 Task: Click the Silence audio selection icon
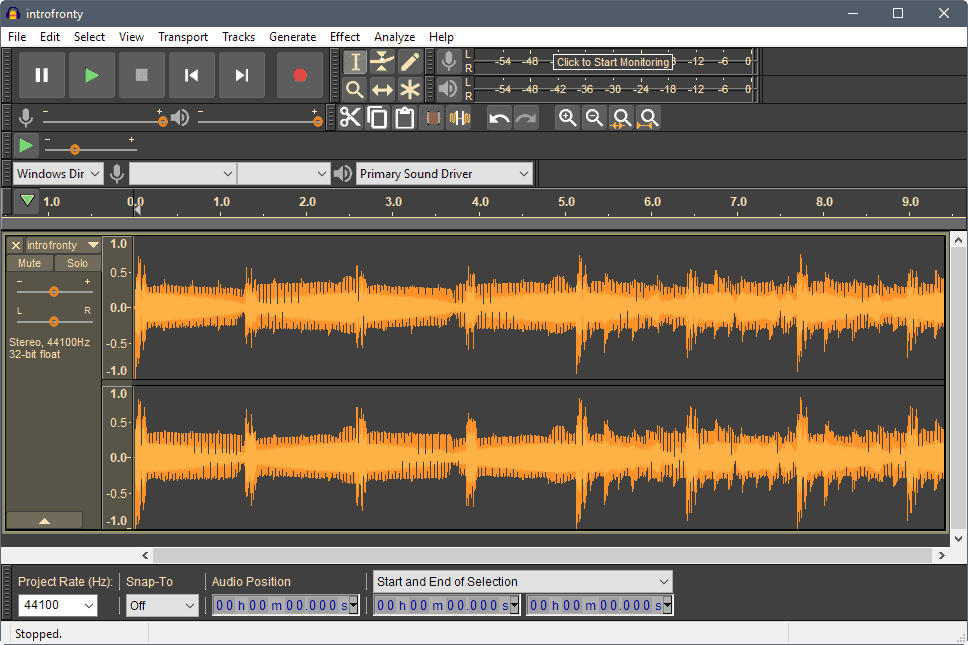459,118
